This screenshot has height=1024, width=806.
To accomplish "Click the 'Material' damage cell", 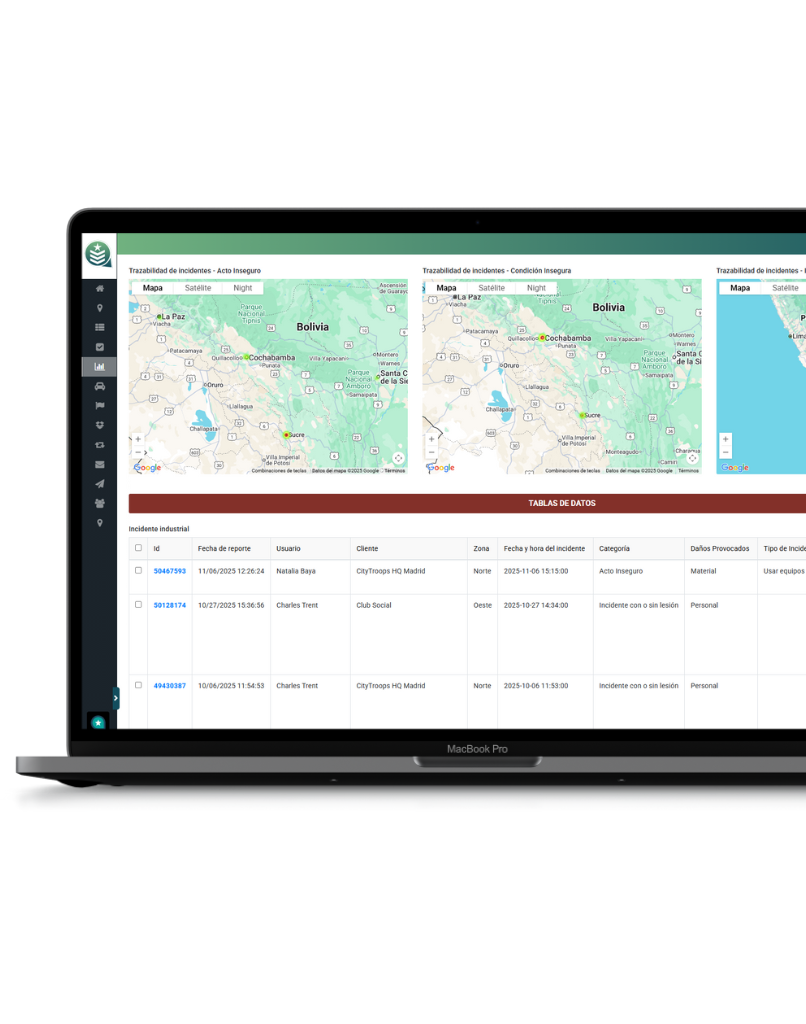I will point(703,571).
